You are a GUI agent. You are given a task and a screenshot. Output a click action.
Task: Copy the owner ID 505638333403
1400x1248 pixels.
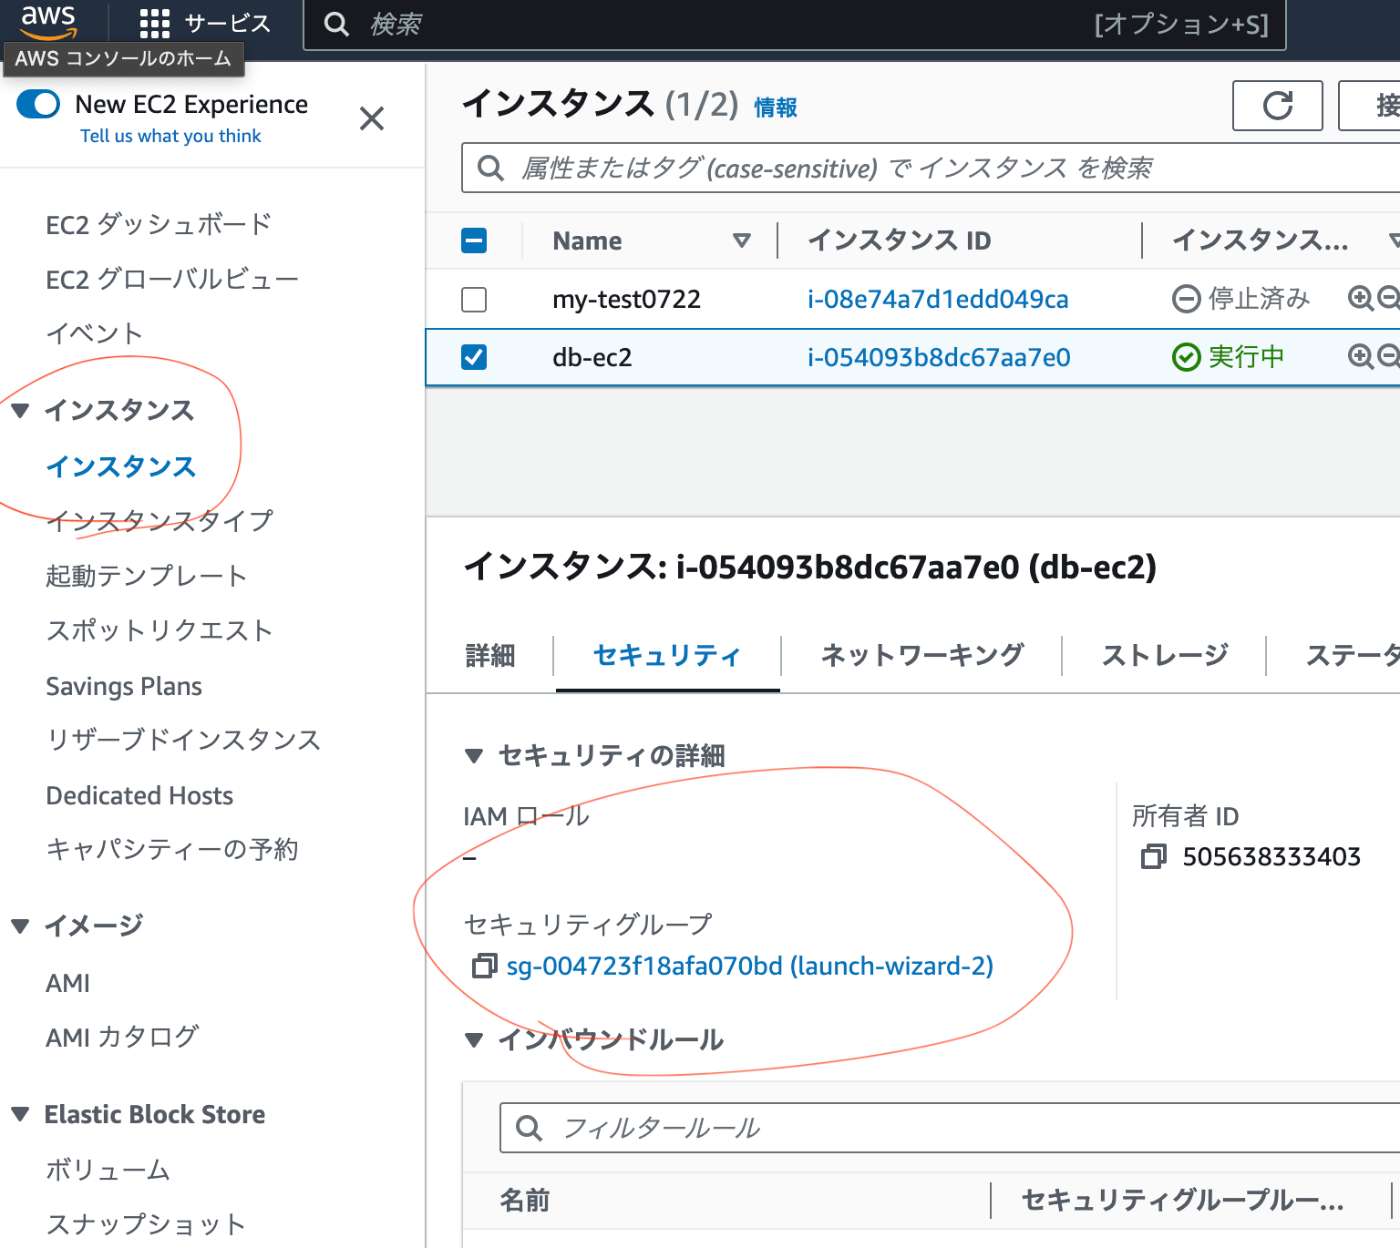point(1153,857)
